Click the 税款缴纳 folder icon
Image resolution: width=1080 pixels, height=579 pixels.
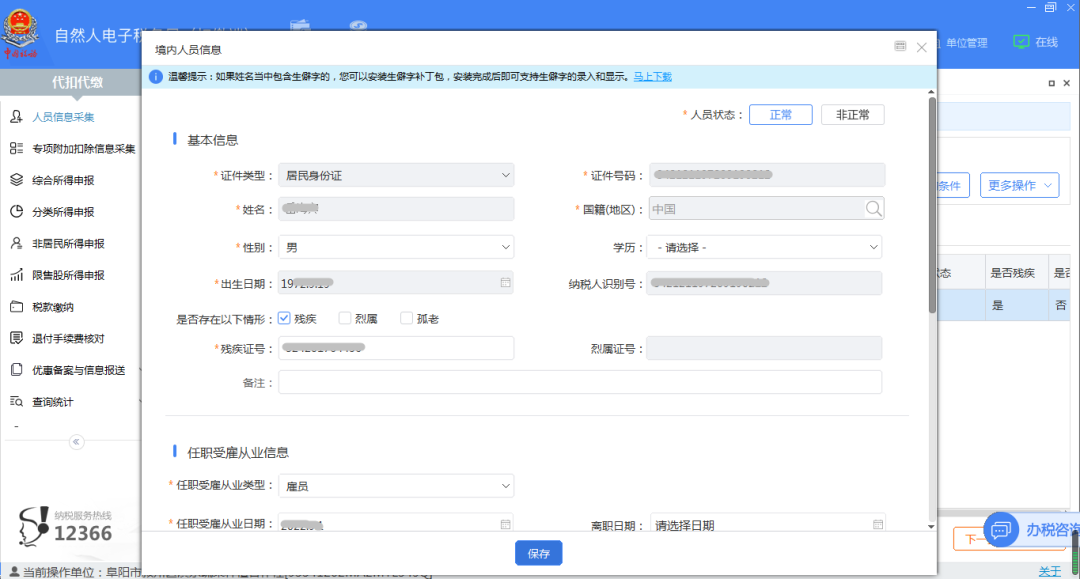click(x=17, y=306)
